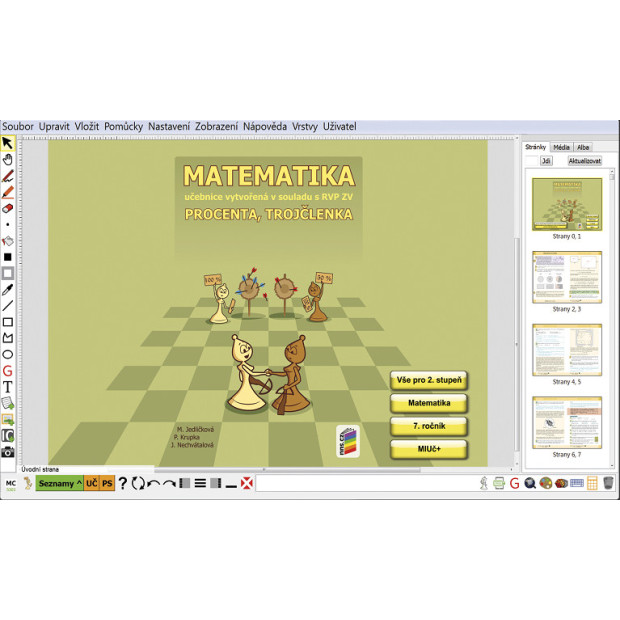The image size is (620, 620).
Task: Open the Strany 4, 5 thumbnail
Action: click(x=567, y=350)
